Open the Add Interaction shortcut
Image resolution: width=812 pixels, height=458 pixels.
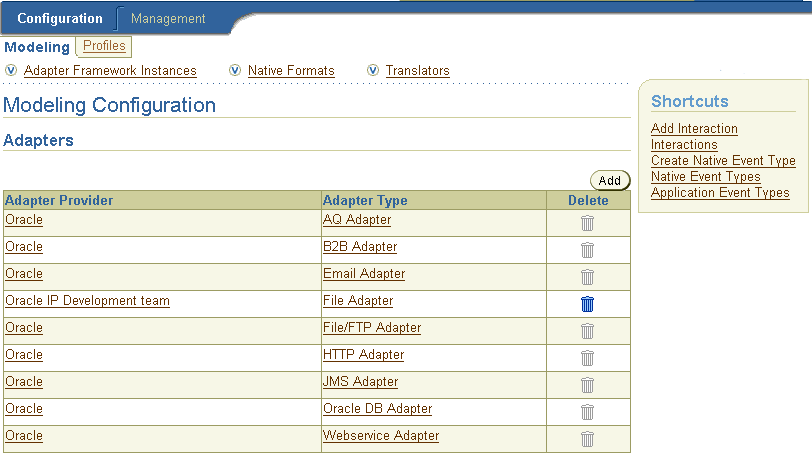pyautogui.click(x=694, y=128)
